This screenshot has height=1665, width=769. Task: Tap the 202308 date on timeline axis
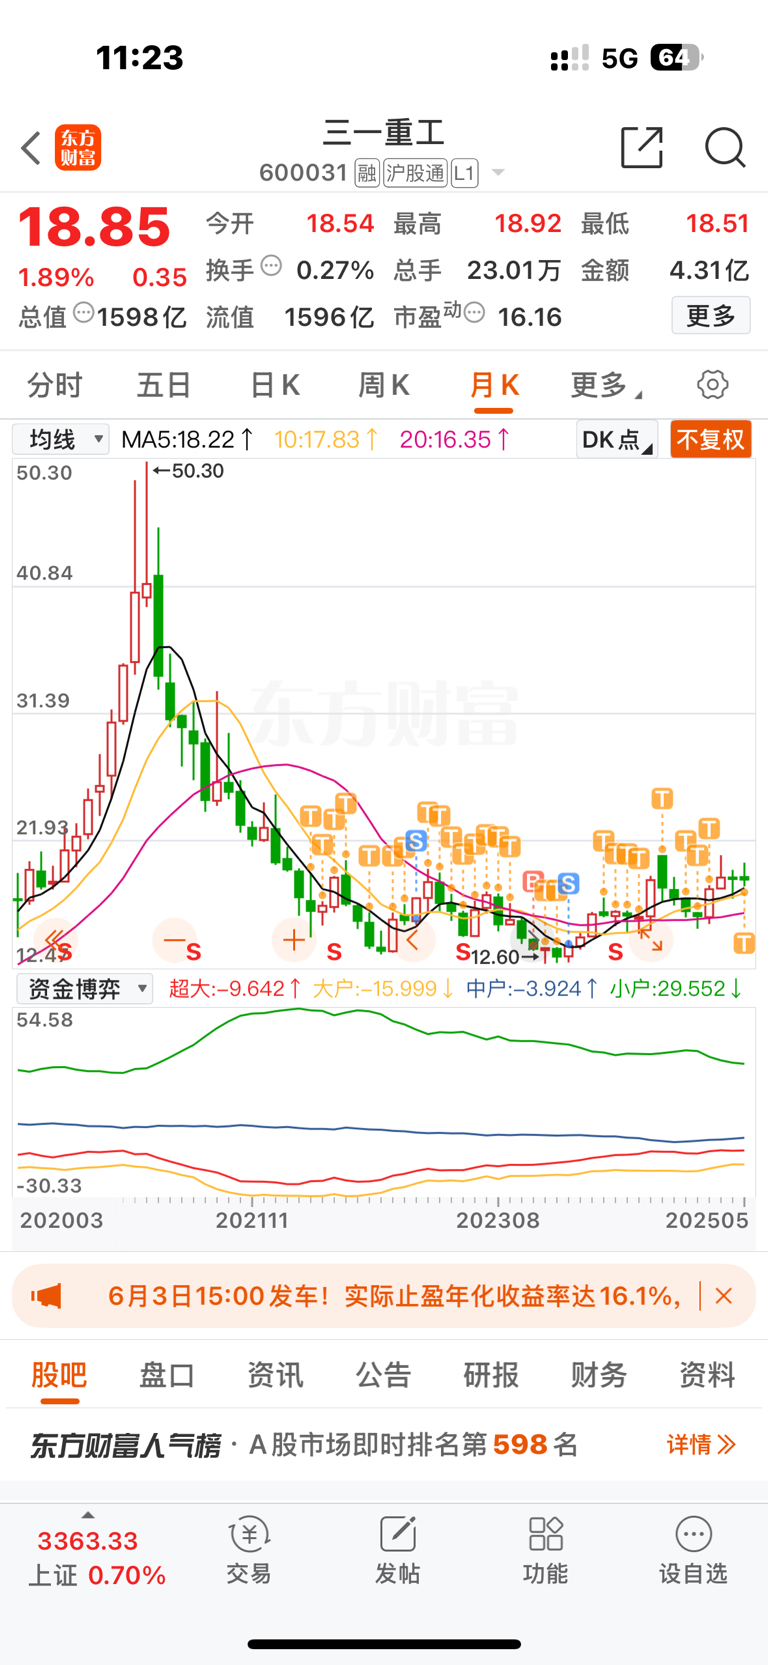(498, 1221)
